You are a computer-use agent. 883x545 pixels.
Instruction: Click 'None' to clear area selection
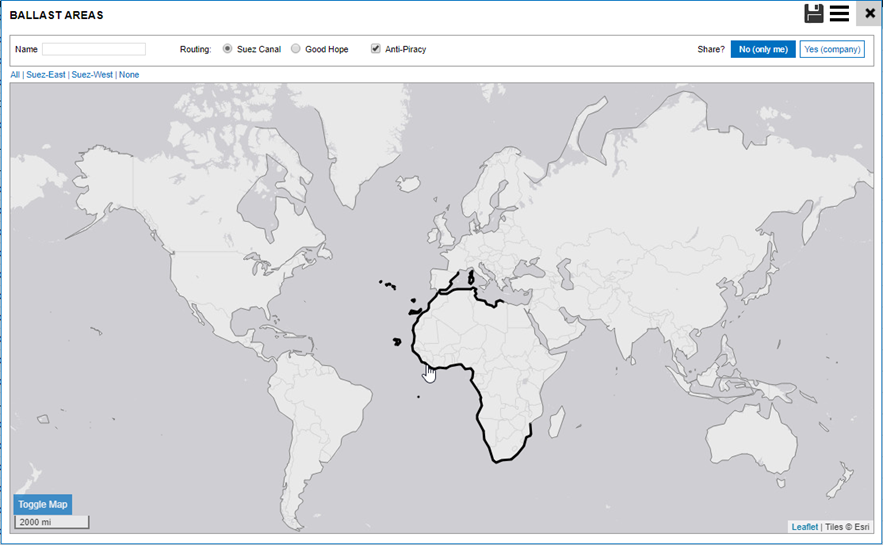click(129, 75)
